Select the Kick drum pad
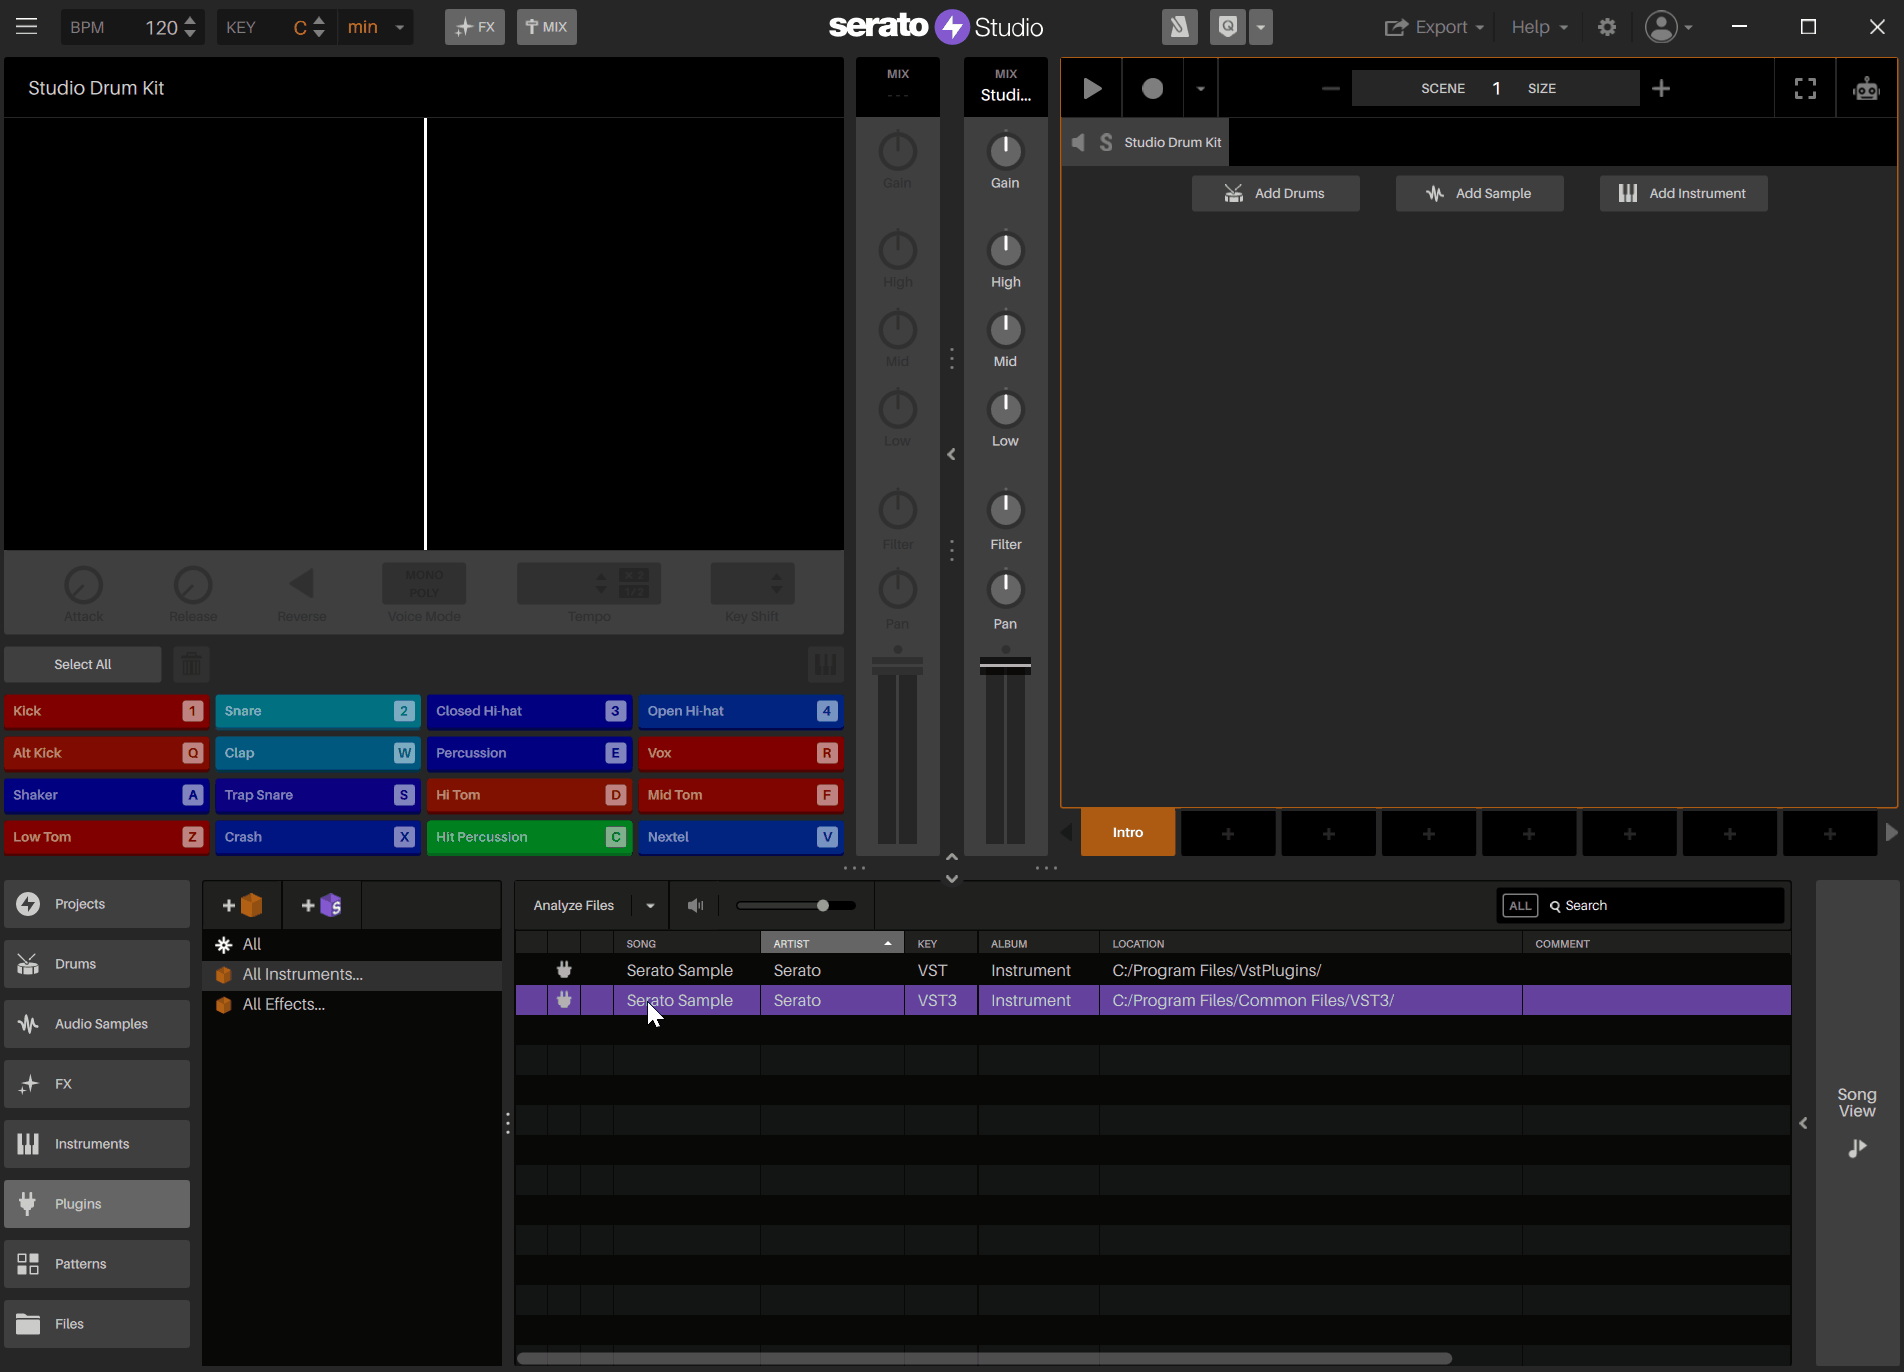Screen dimensions: 1904x1372 [x=106, y=711]
